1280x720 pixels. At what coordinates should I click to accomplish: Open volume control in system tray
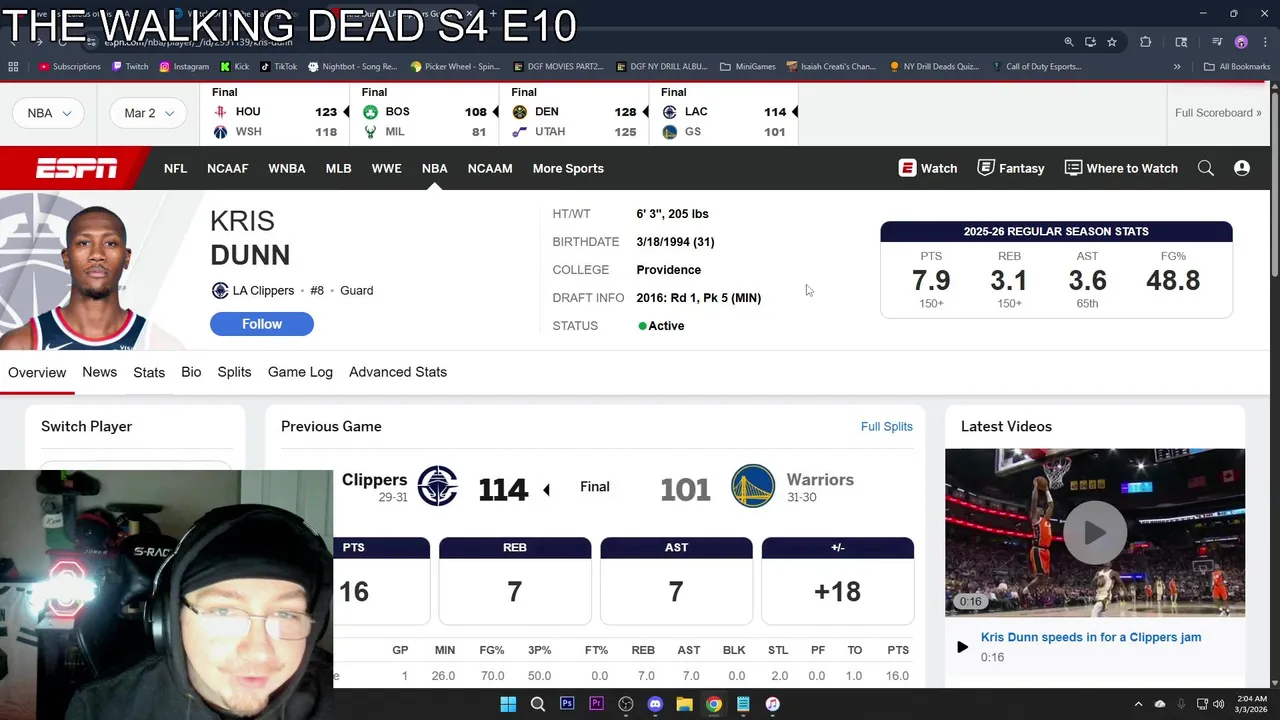pyautogui.click(x=1219, y=704)
